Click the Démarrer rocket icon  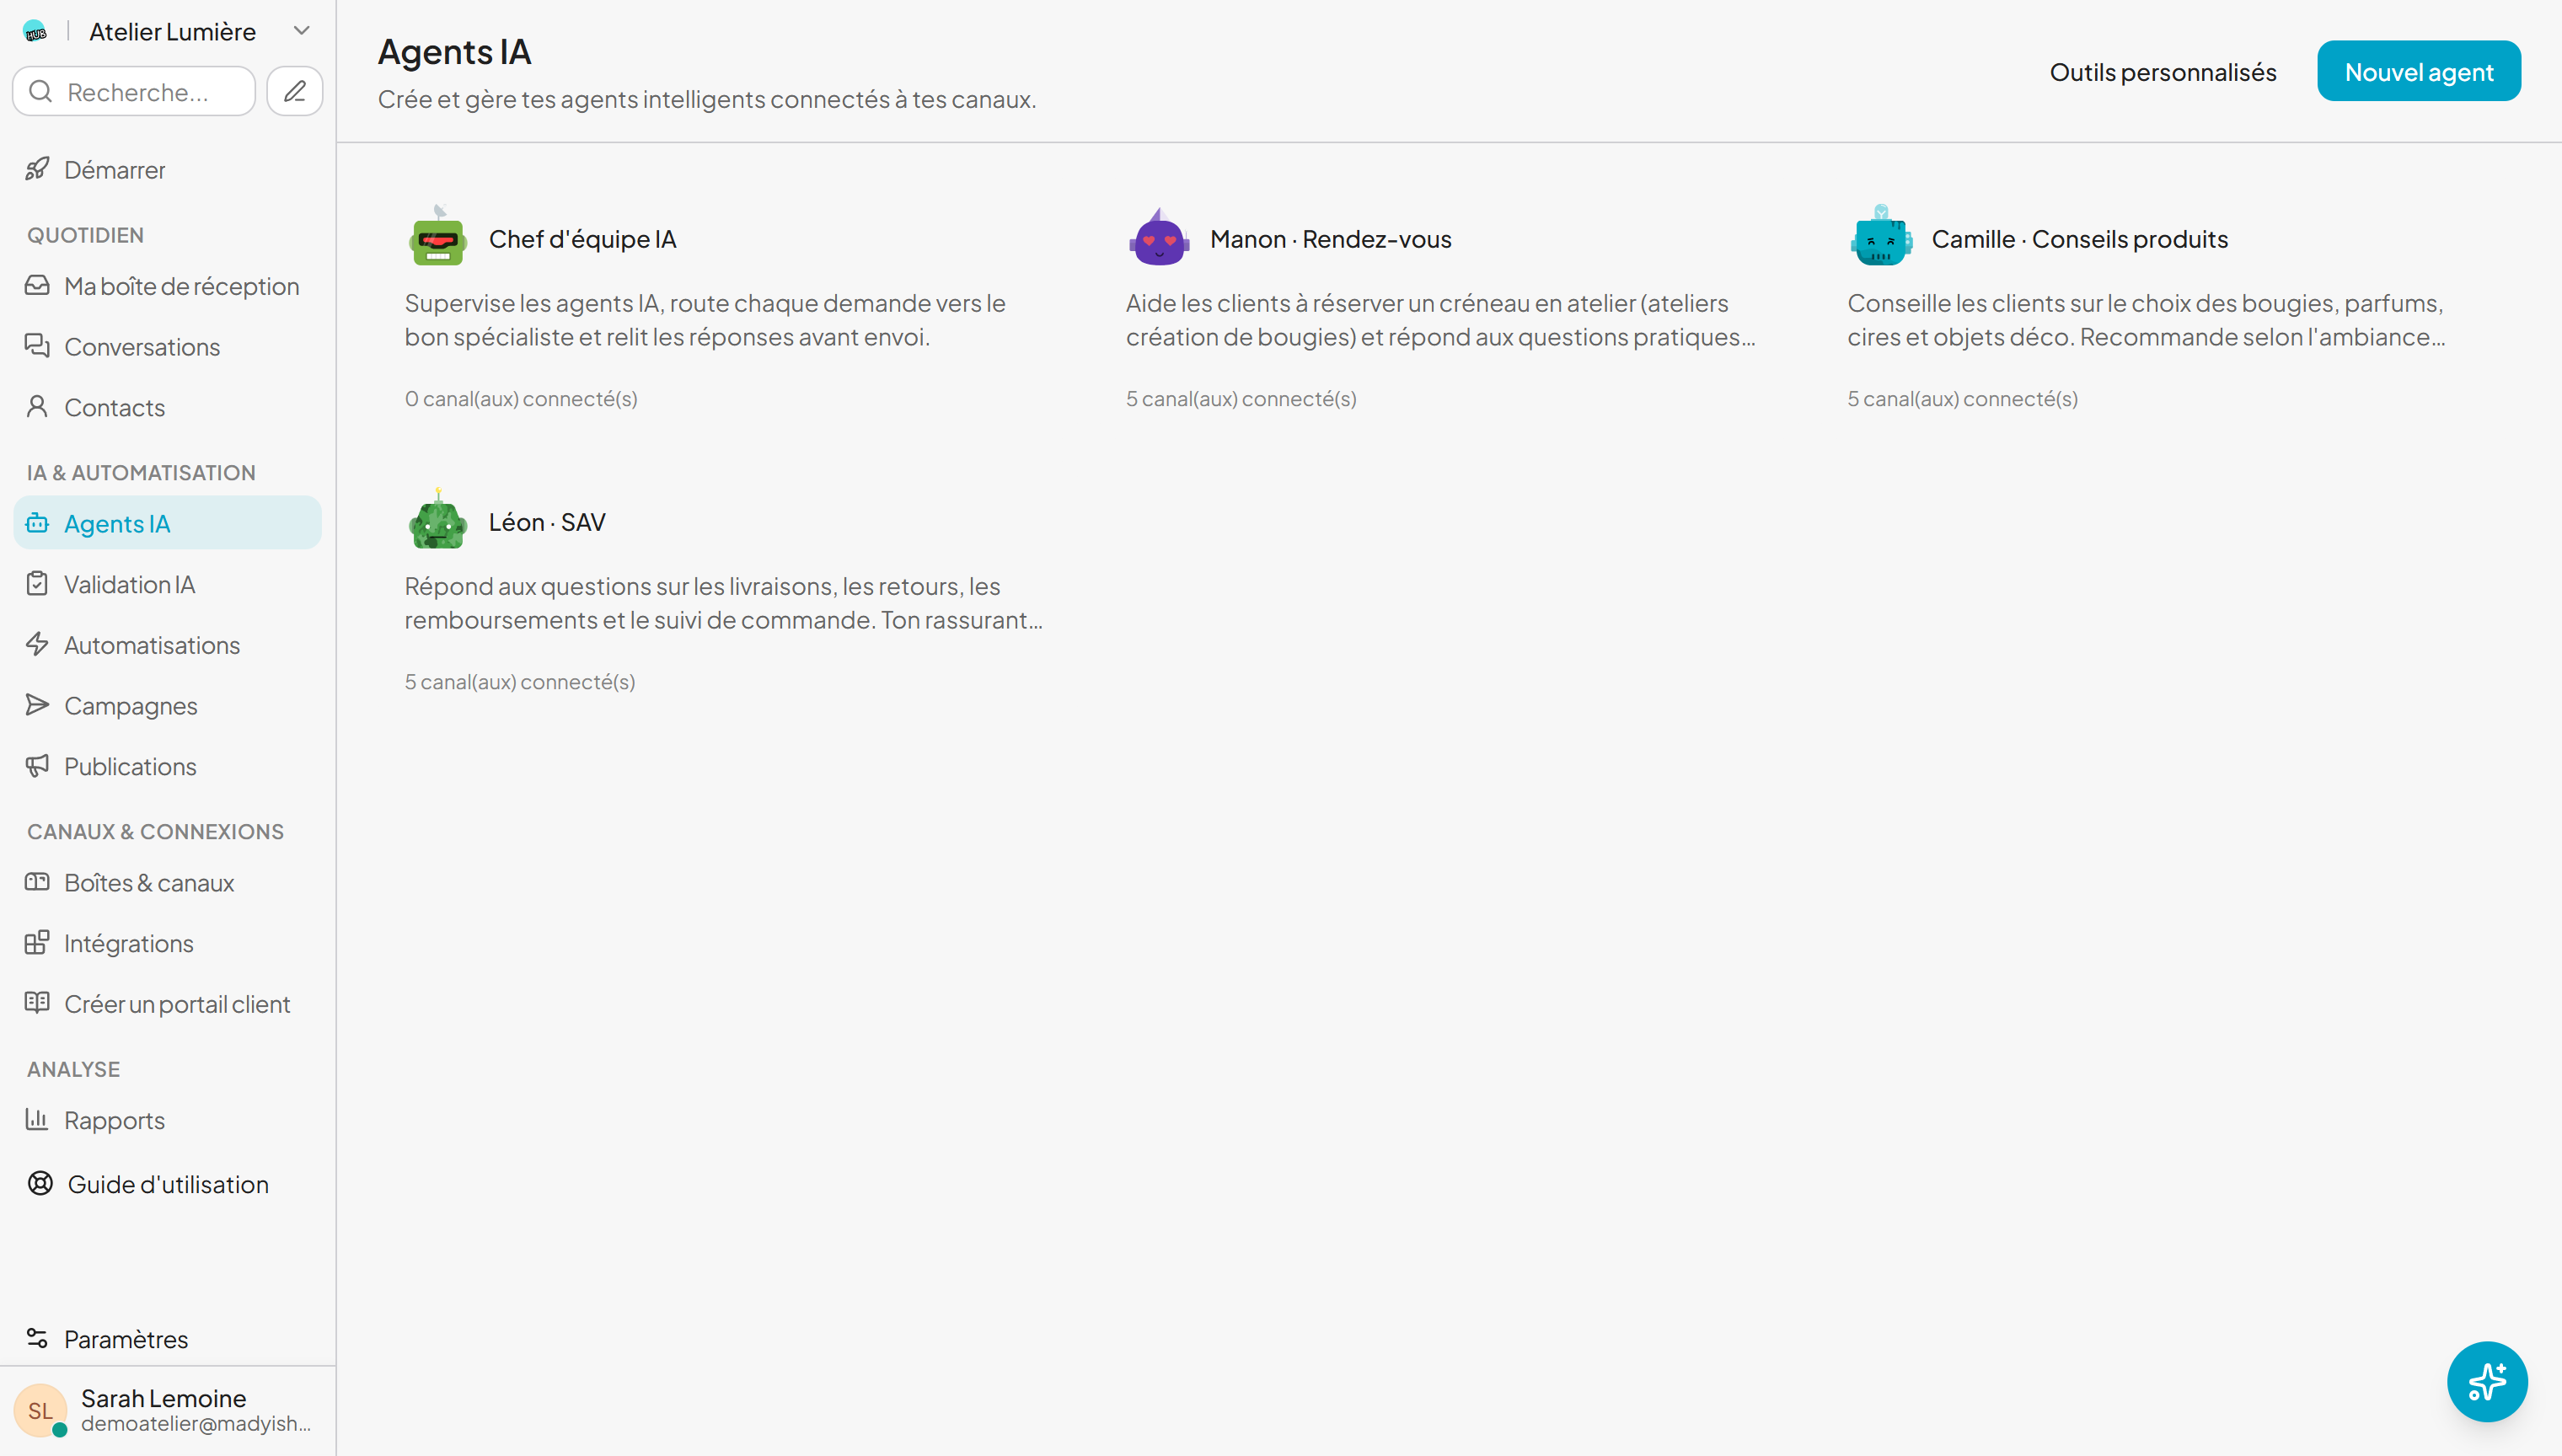point(38,169)
